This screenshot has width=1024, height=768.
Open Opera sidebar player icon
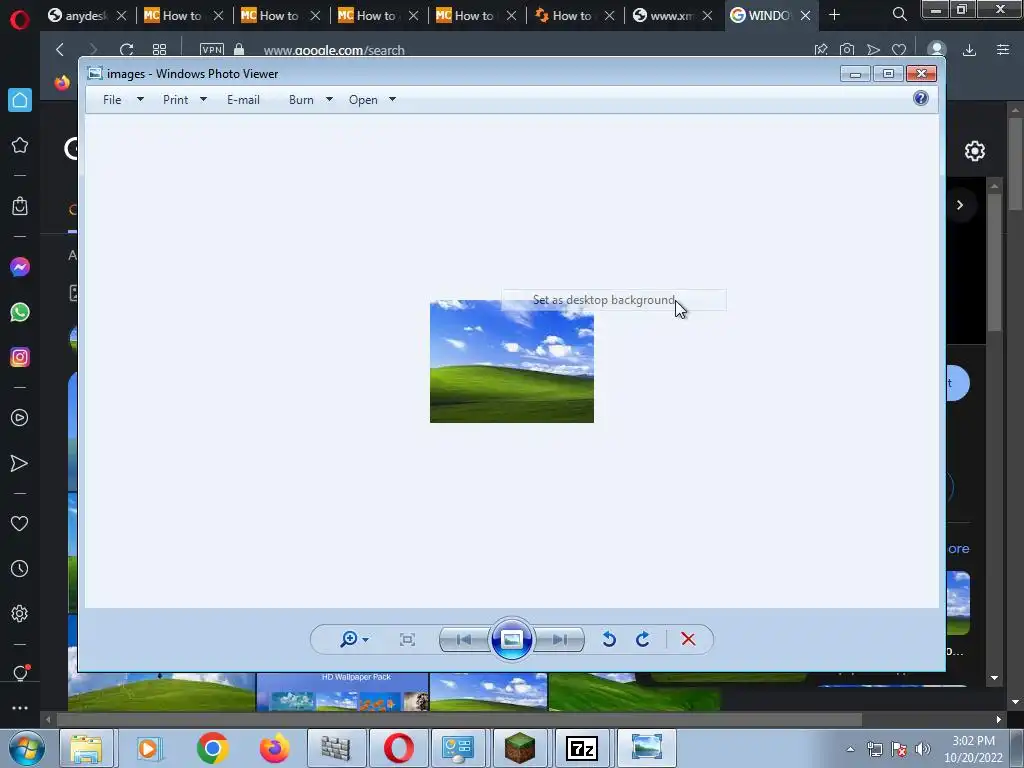[20, 418]
